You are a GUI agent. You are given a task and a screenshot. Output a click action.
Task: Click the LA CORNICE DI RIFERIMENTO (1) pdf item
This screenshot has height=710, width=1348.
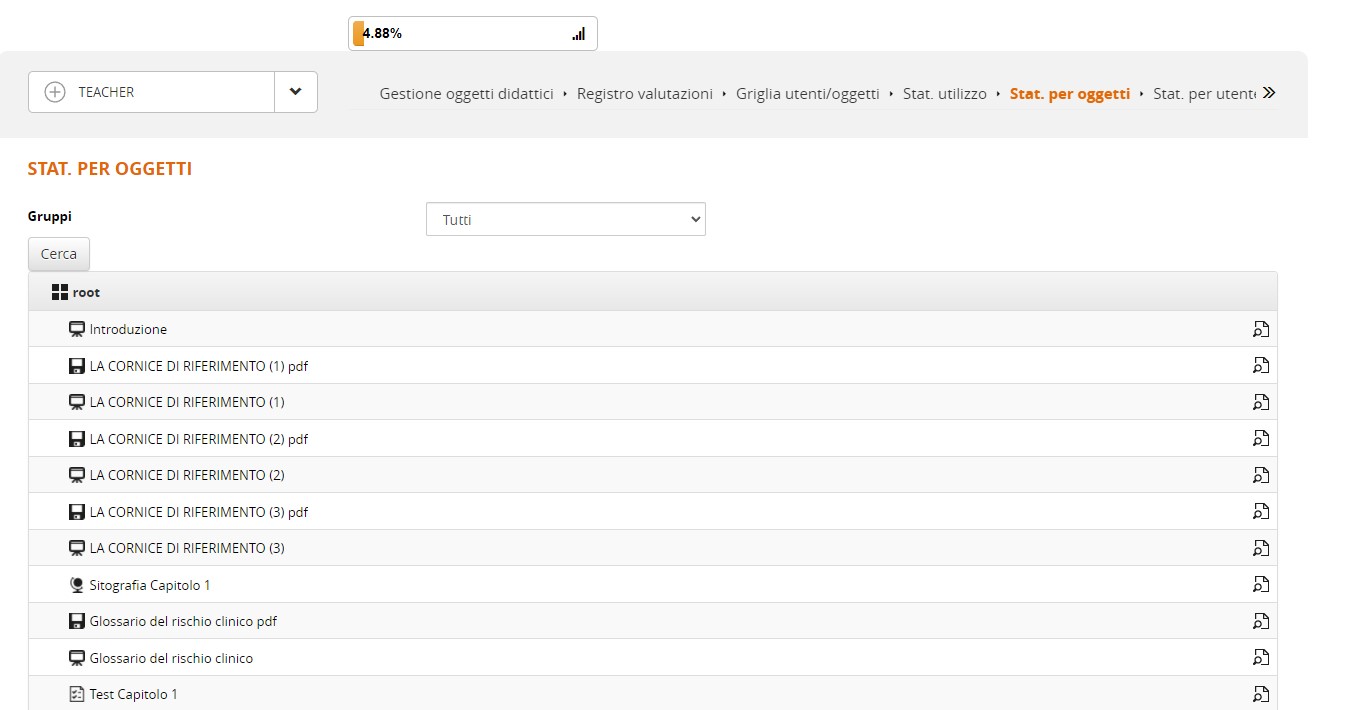(198, 366)
